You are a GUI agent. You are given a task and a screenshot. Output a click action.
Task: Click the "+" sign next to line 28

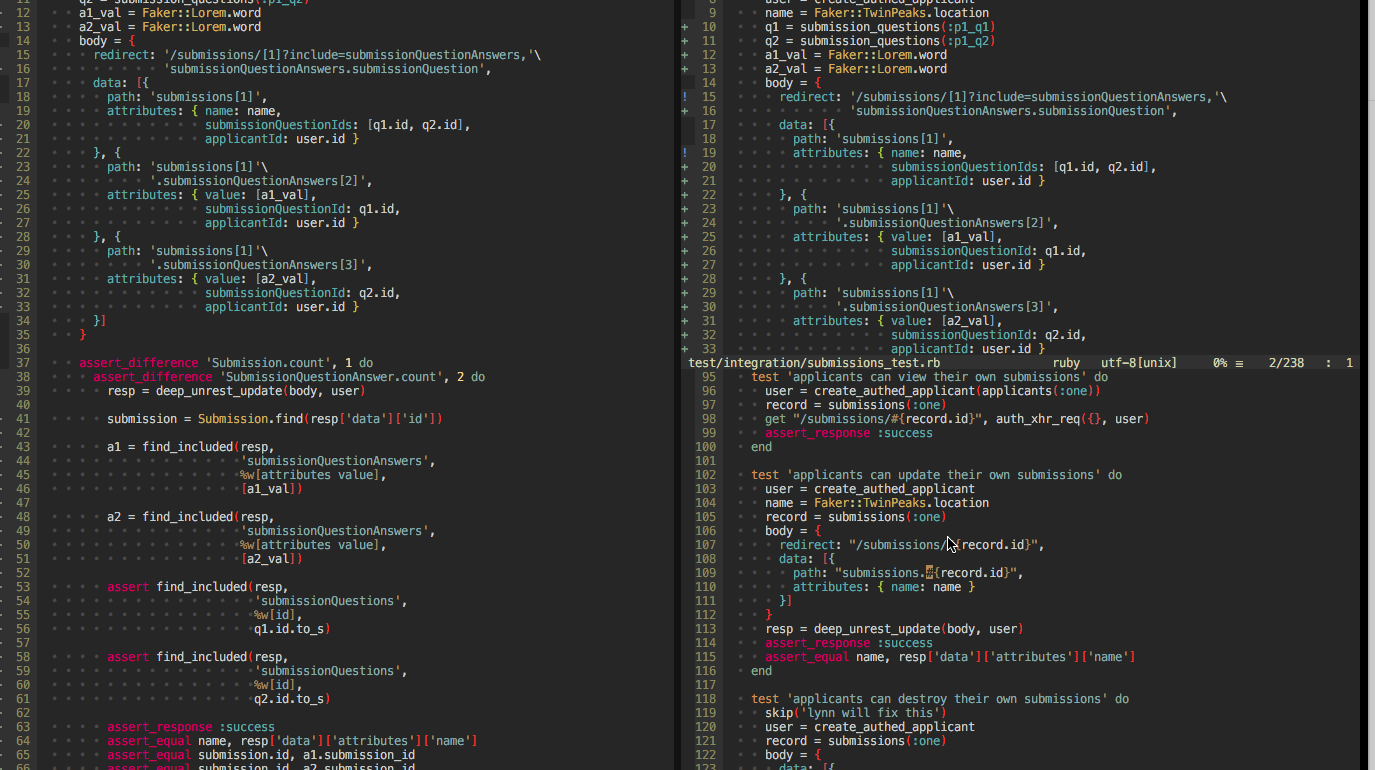click(684, 278)
